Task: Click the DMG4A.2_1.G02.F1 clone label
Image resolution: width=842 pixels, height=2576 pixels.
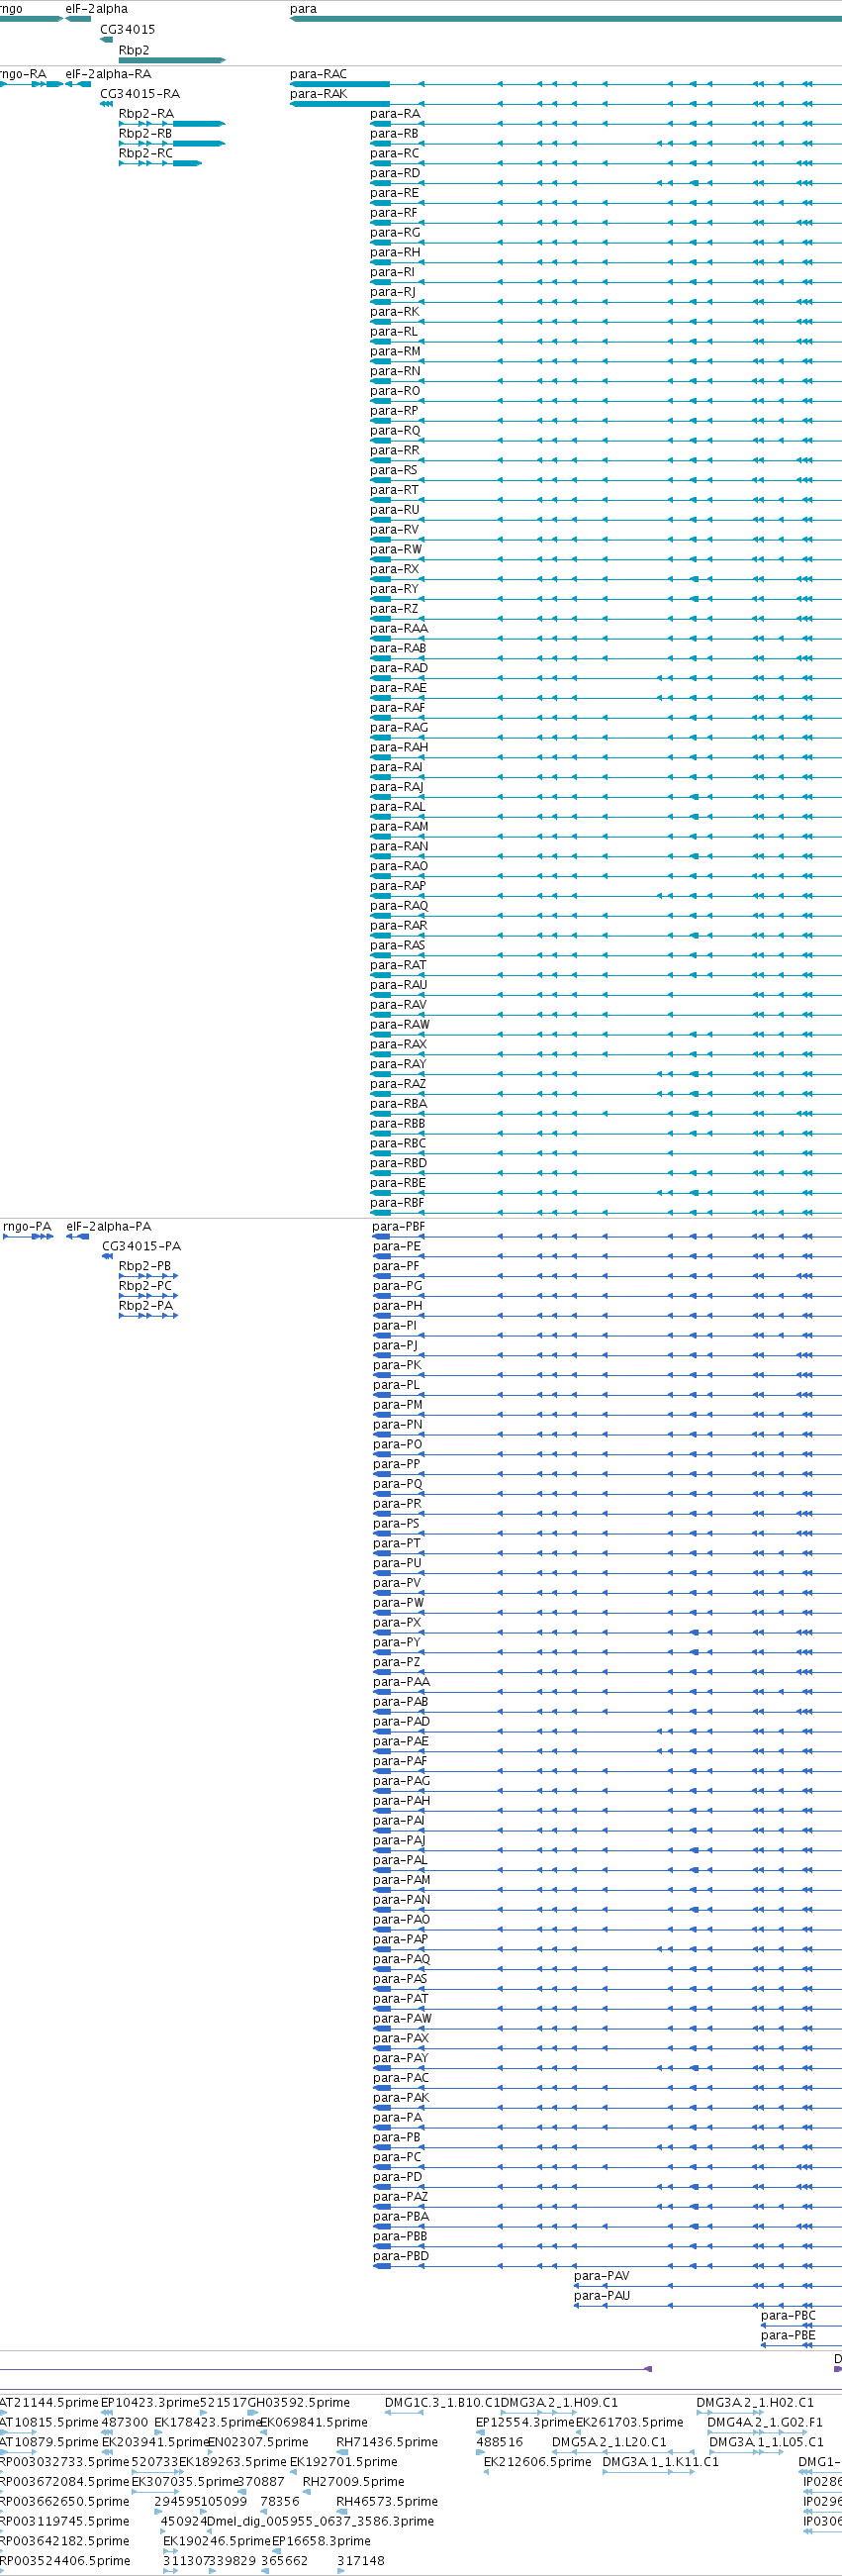Action: (x=765, y=2423)
